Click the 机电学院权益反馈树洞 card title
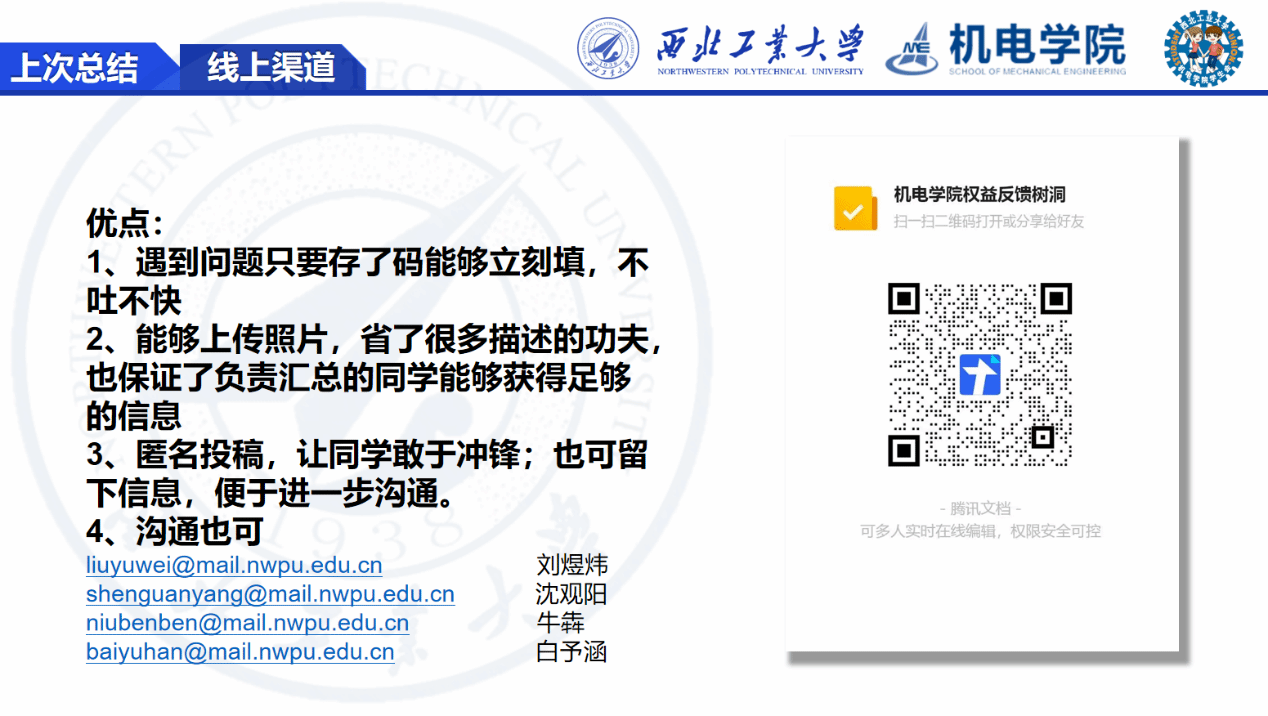This screenshot has width=1268, height=716. point(979,195)
